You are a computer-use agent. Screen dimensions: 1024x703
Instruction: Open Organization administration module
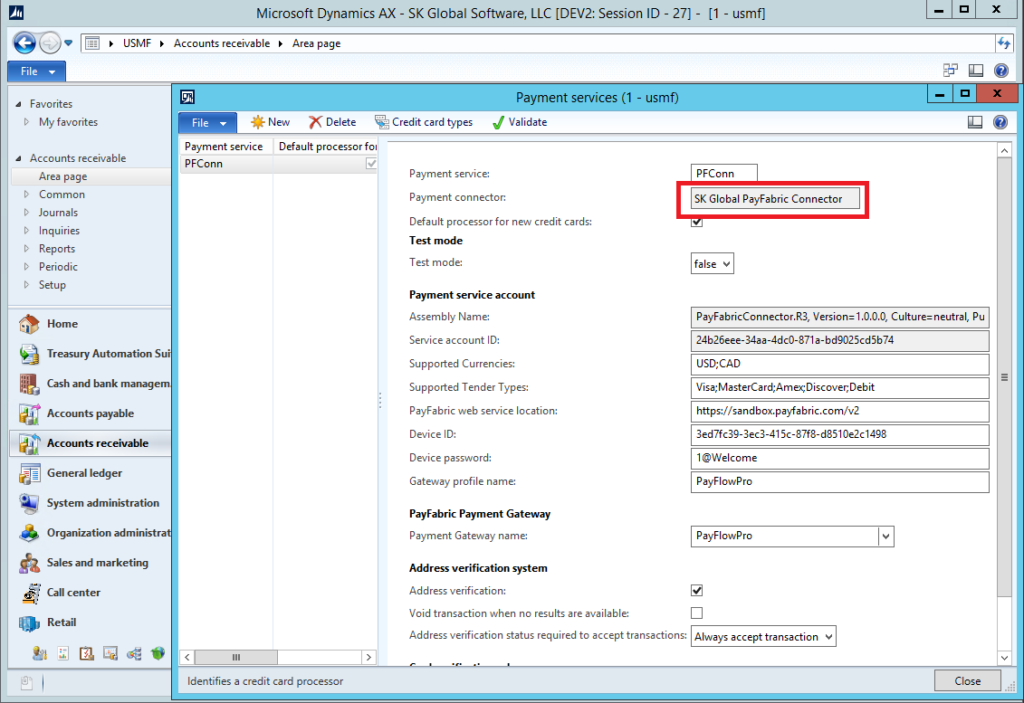(90, 532)
